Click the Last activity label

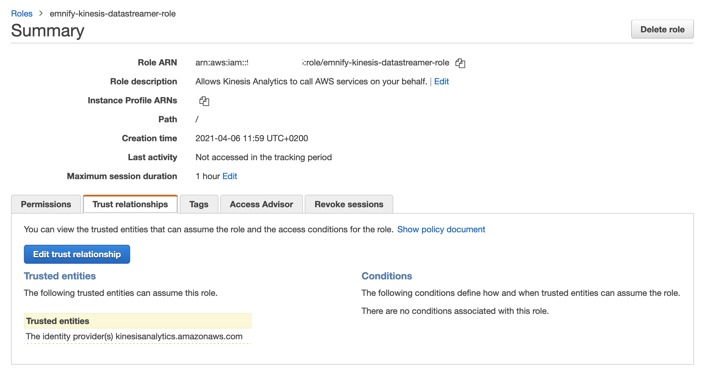pos(152,157)
